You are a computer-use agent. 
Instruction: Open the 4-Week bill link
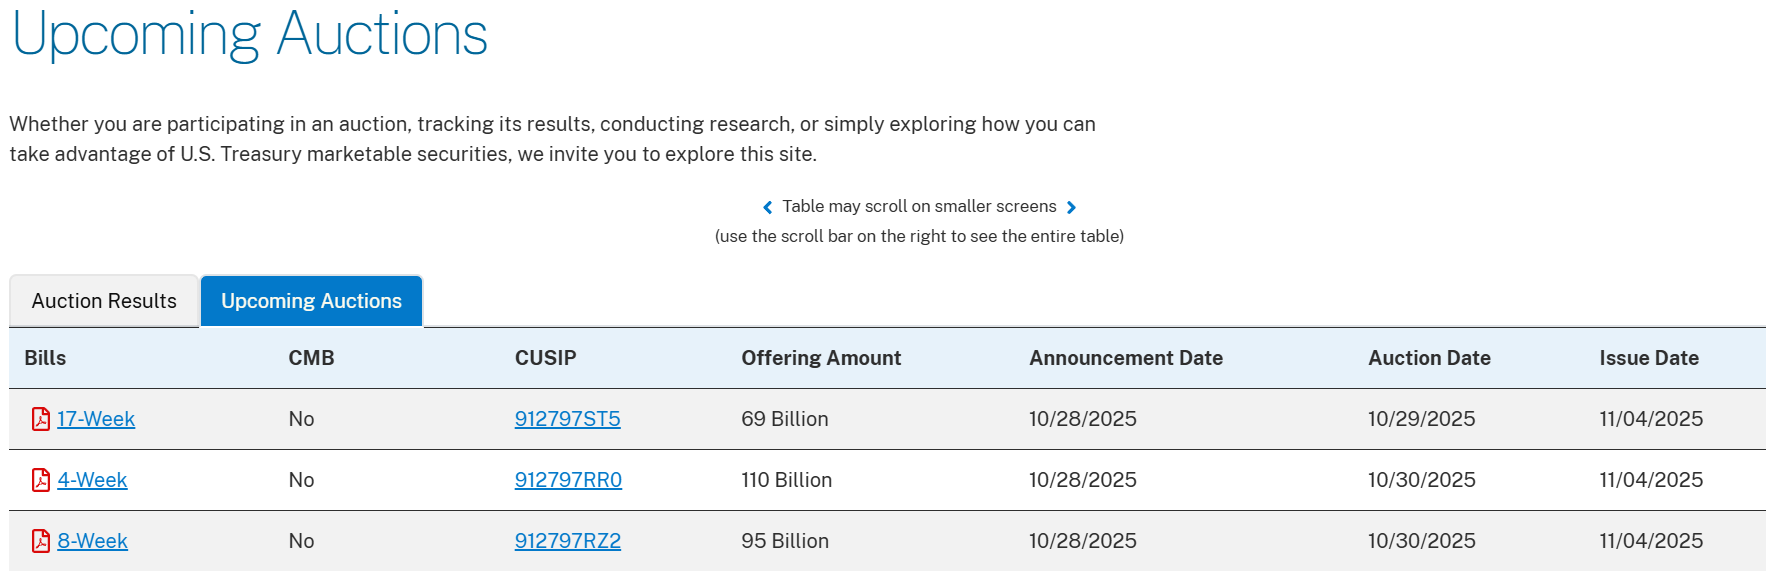92,480
